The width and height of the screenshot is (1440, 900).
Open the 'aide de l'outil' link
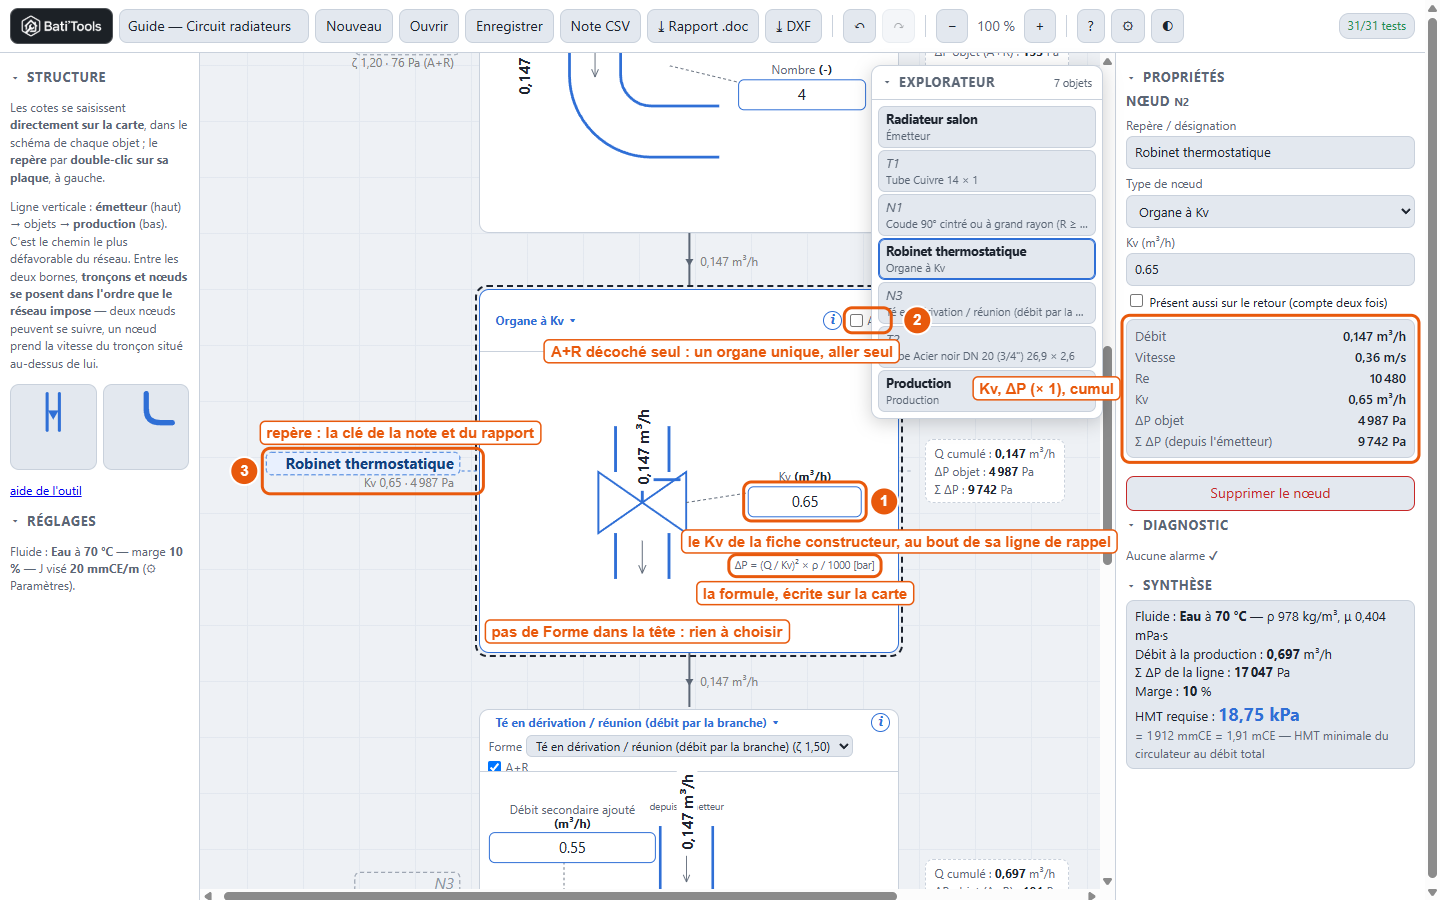pos(46,490)
